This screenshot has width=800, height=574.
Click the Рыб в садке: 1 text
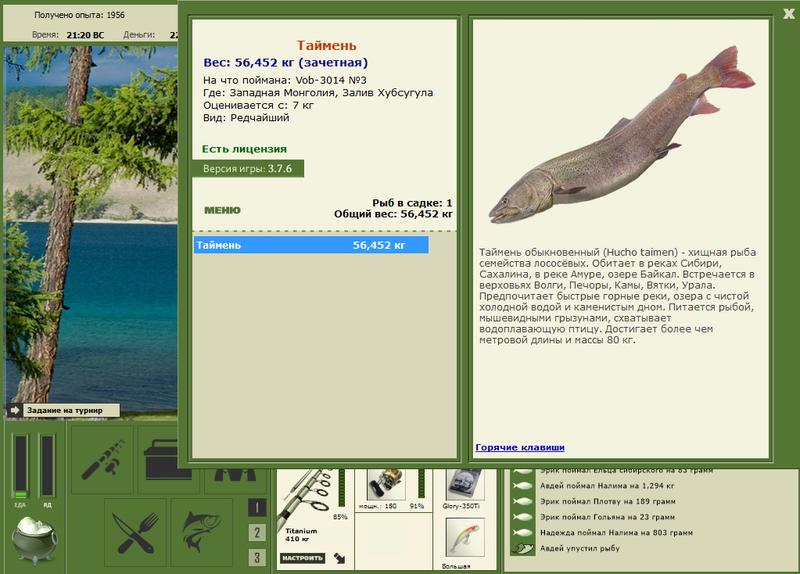tap(412, 203)
